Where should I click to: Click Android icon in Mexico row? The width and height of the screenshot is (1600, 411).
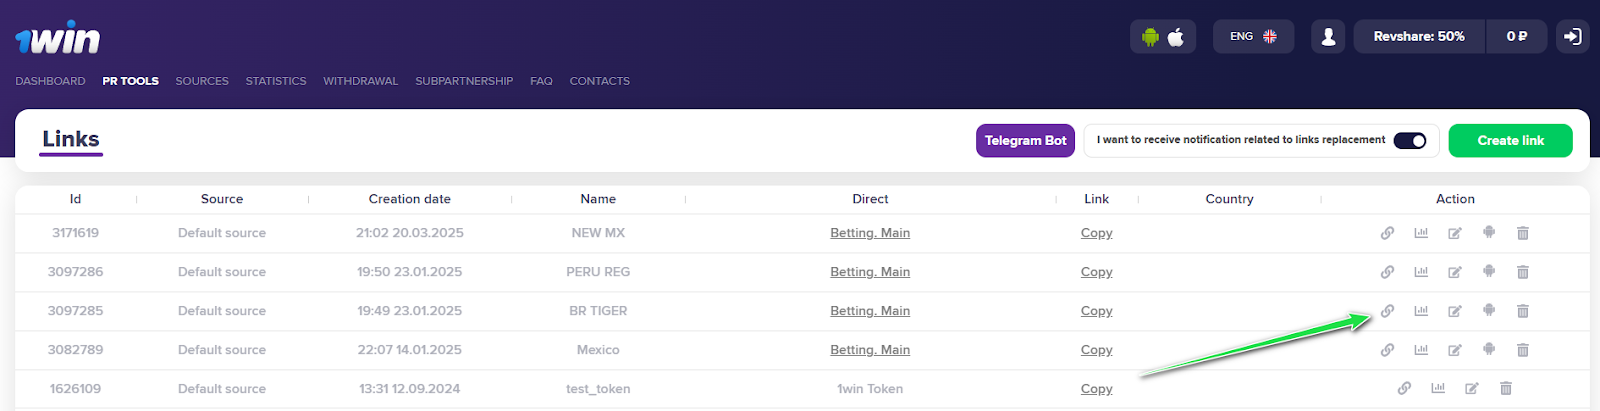(1489, 349)
